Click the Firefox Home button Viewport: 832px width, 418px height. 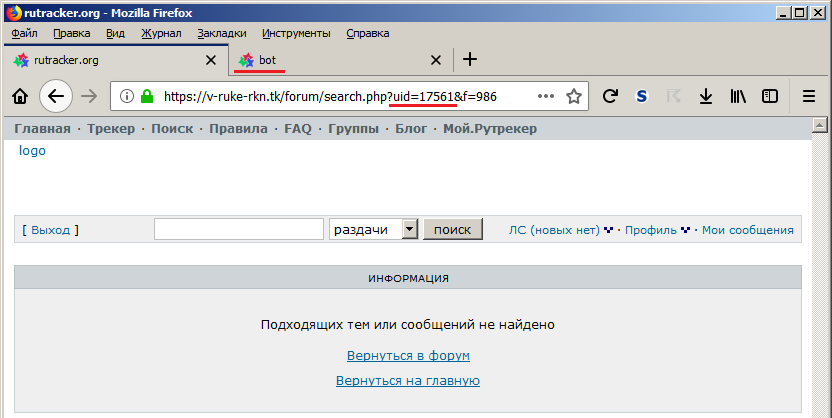pos(19,97)
